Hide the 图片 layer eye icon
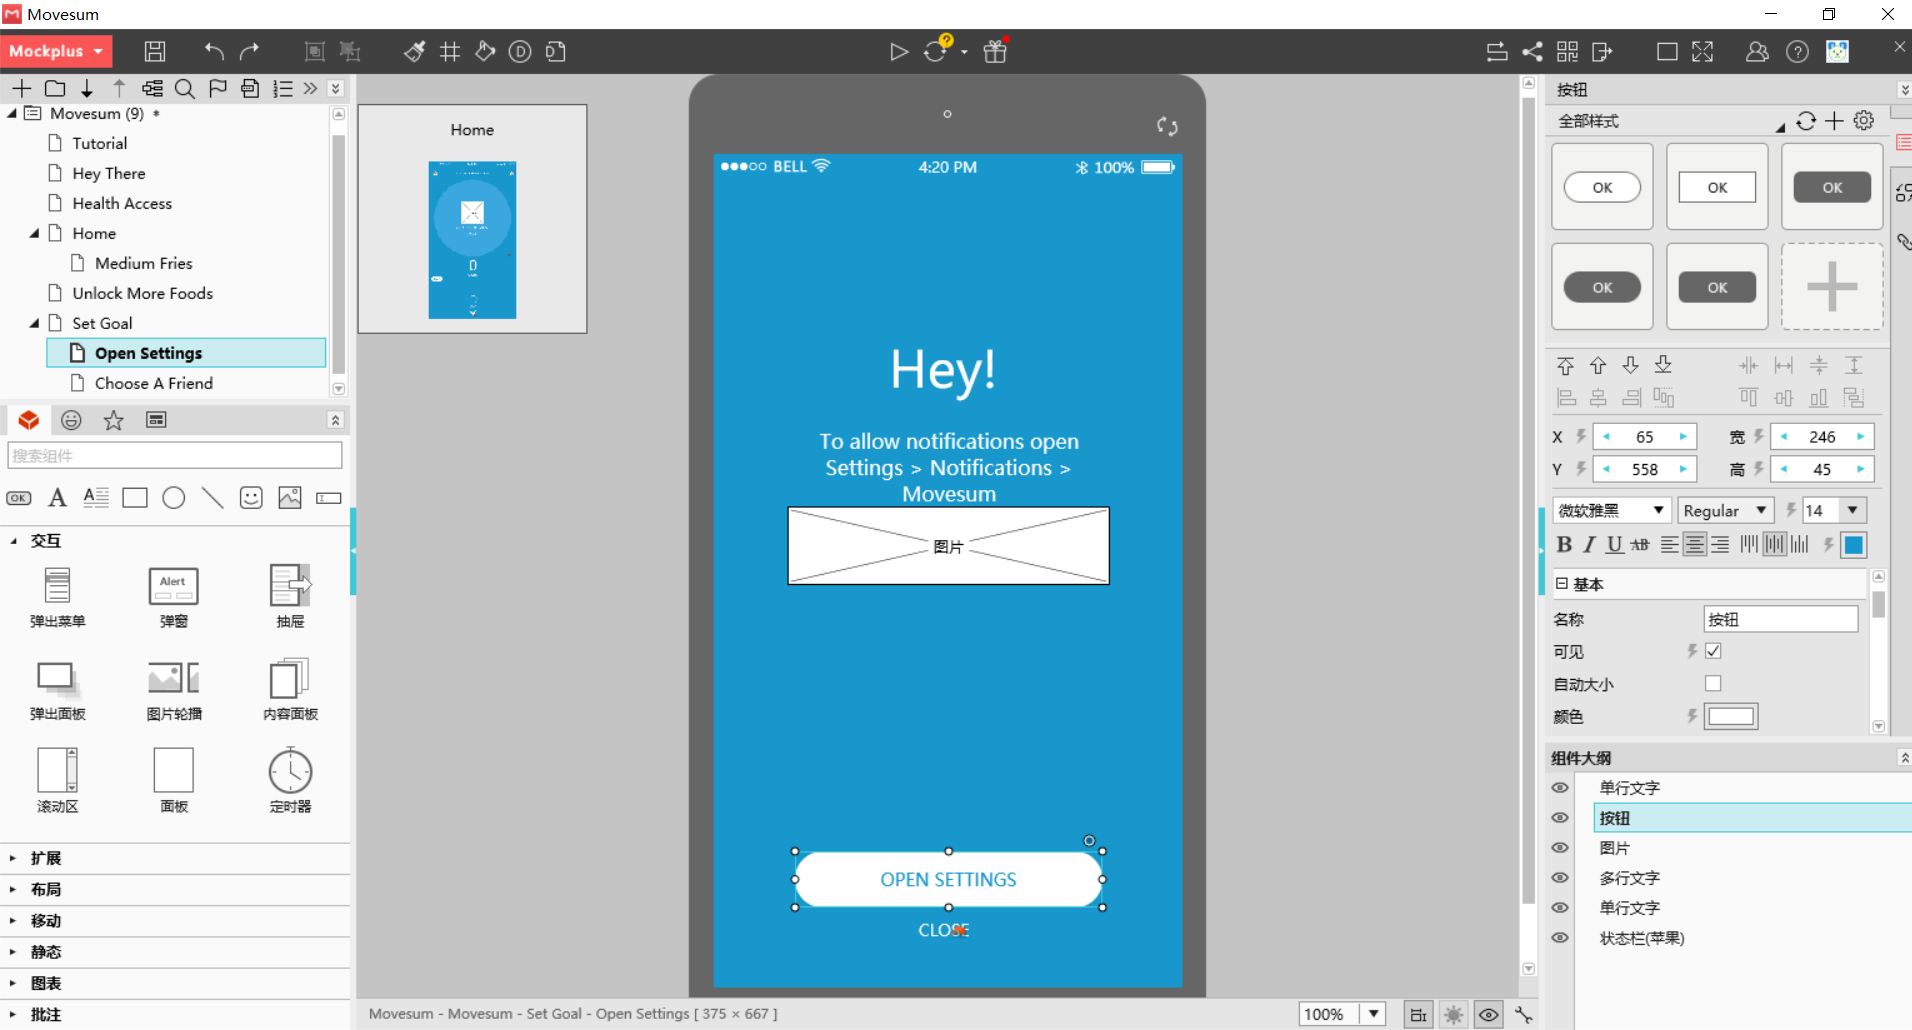 coord(1560,848)
